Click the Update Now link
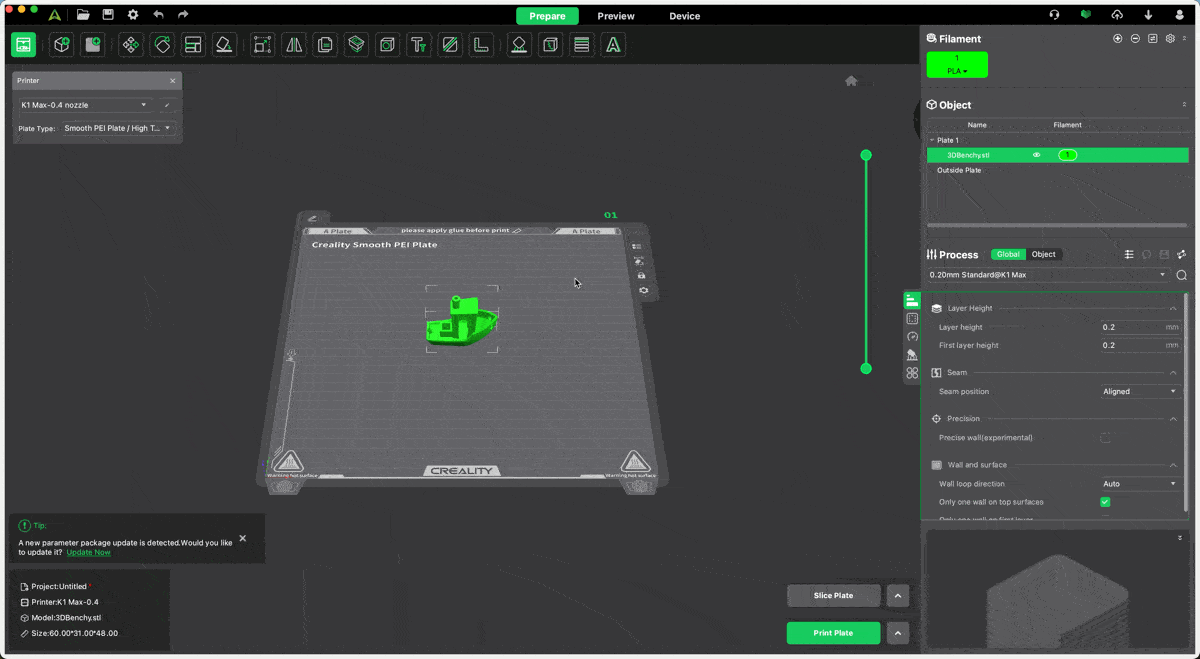 tap(88, 552)
